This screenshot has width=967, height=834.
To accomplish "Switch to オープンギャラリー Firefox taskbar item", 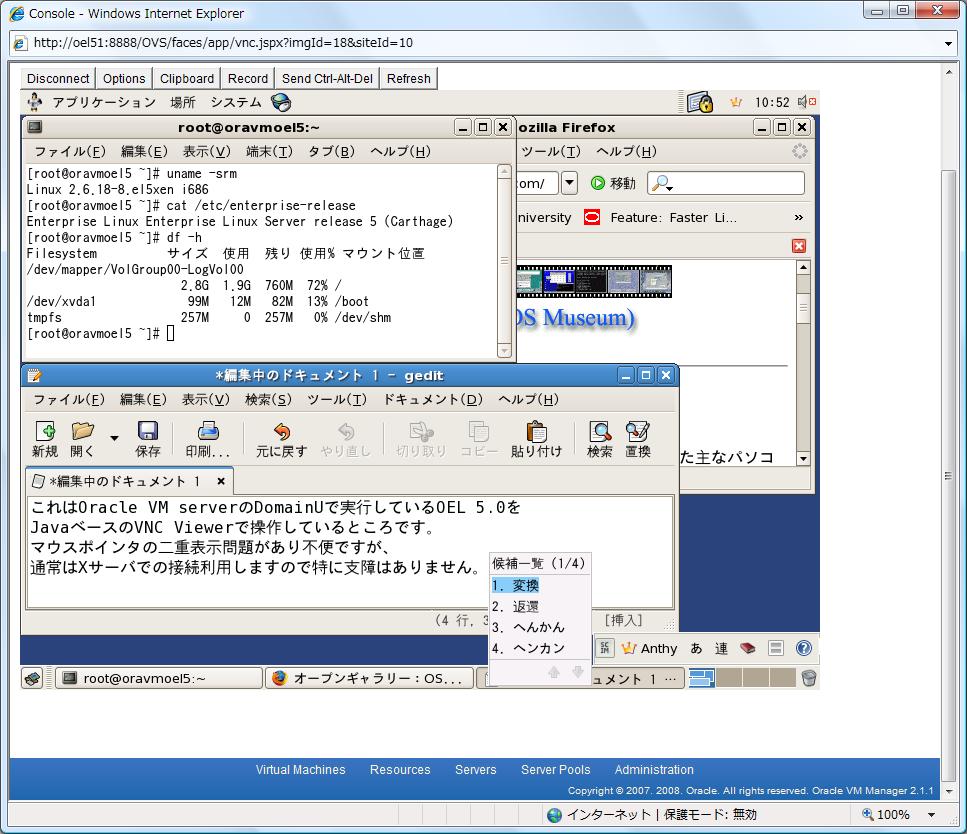I will (x=369, y=679).
